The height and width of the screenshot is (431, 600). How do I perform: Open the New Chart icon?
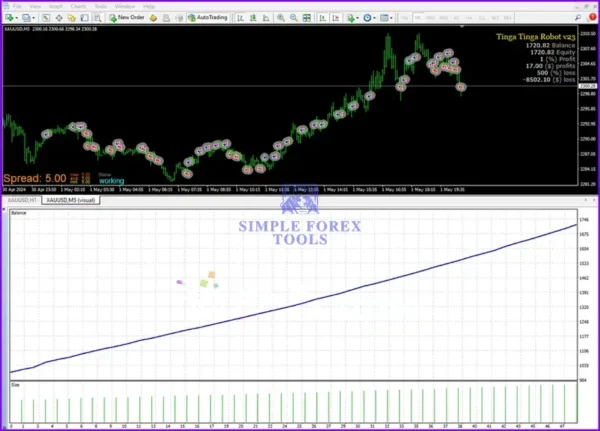9,18
